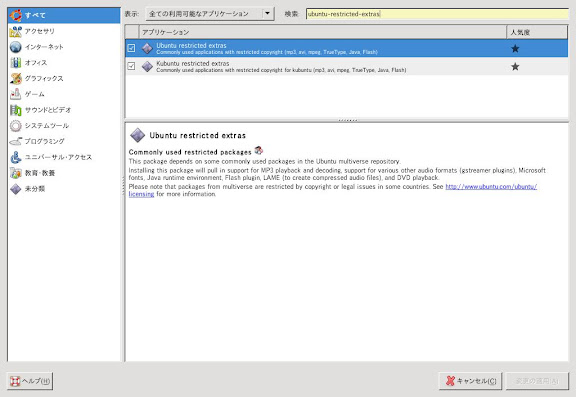The width and height of the screenshot is (576, 397).
Task: Click the Ubuntu restricted extras row title
Action: [x=191, y=46]
